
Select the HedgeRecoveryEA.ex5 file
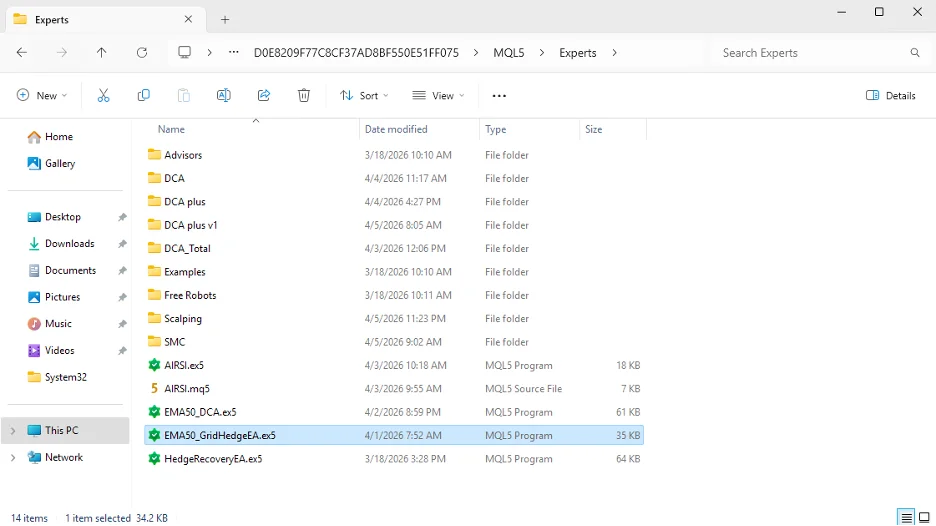(x=213, y=459)
